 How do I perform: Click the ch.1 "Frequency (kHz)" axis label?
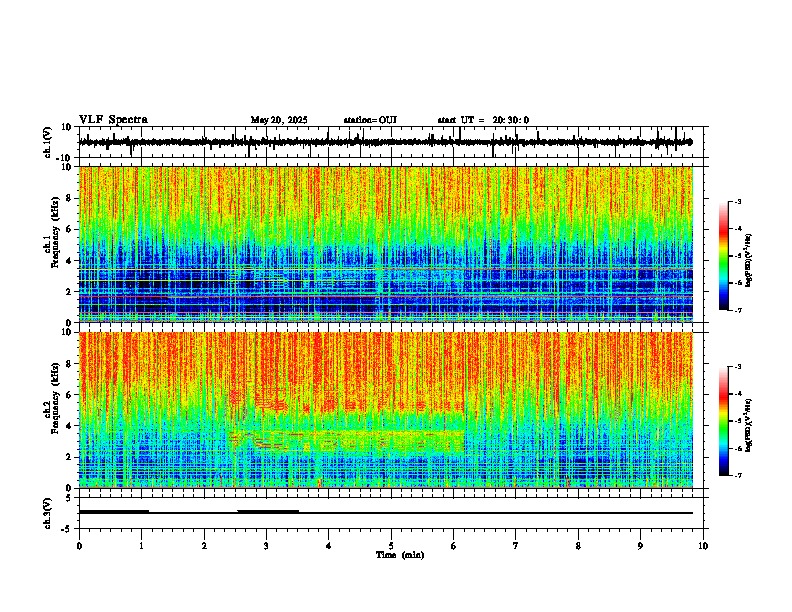(x=55, y=232)
